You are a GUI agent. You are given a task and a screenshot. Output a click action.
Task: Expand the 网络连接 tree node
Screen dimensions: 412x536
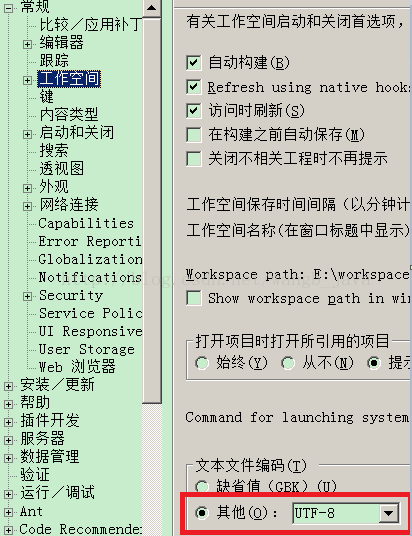27,206
